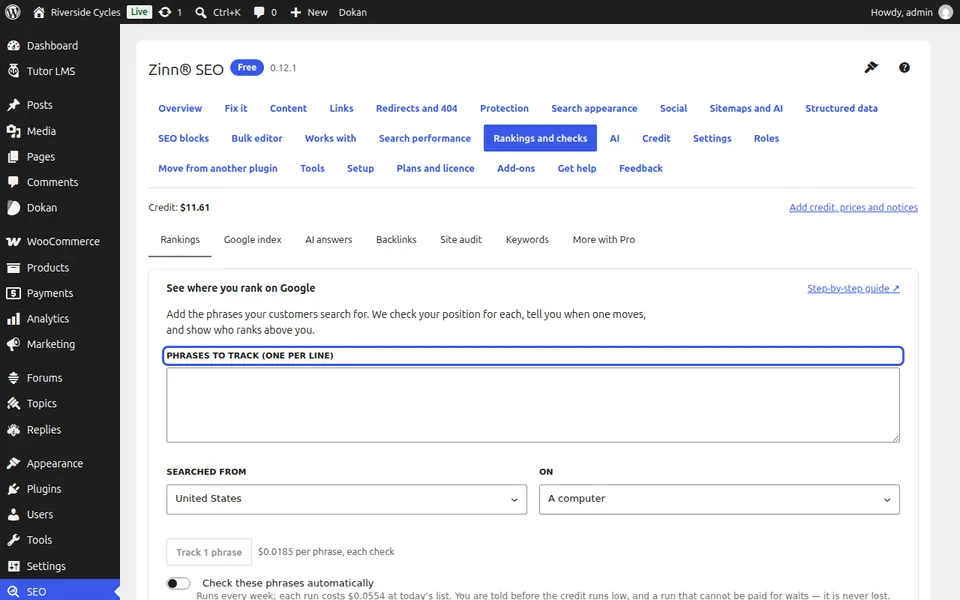Open the Credit plugin tab

coord(656,138)
